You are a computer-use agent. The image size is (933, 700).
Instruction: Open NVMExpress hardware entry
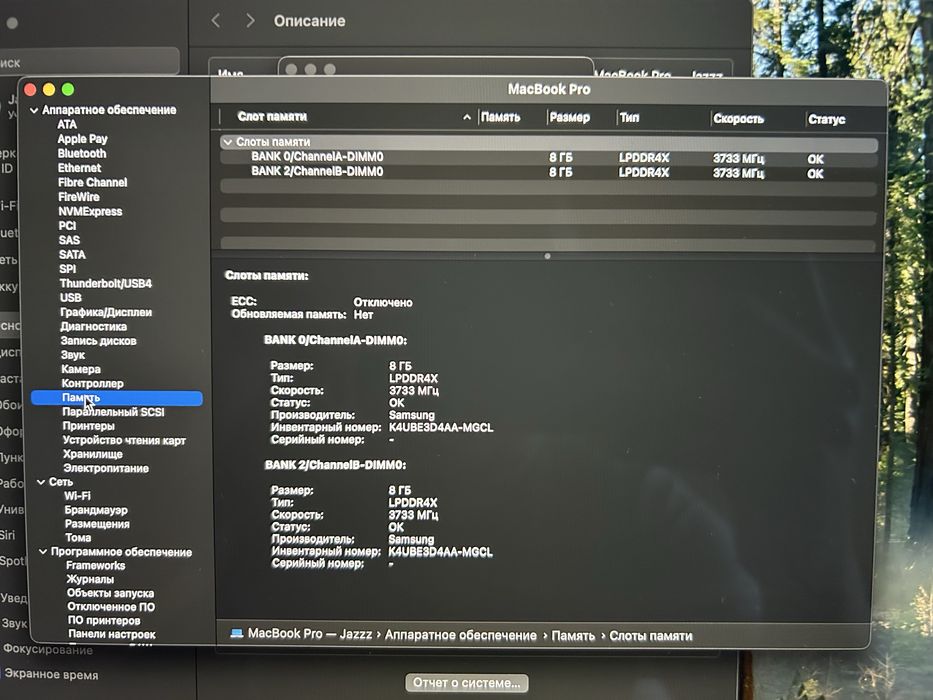(90, 211)
